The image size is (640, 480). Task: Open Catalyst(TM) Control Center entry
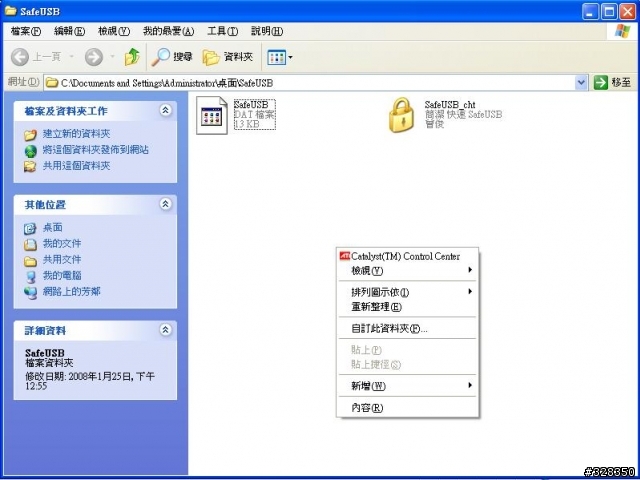(407, 256)
